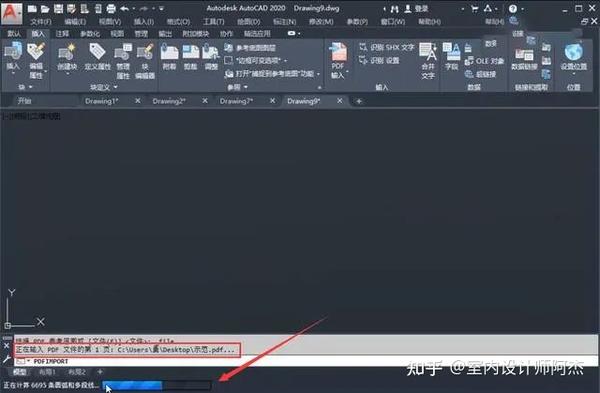Click Recognize SHX Text (识别 SHX 文字)

click(387, 47)
